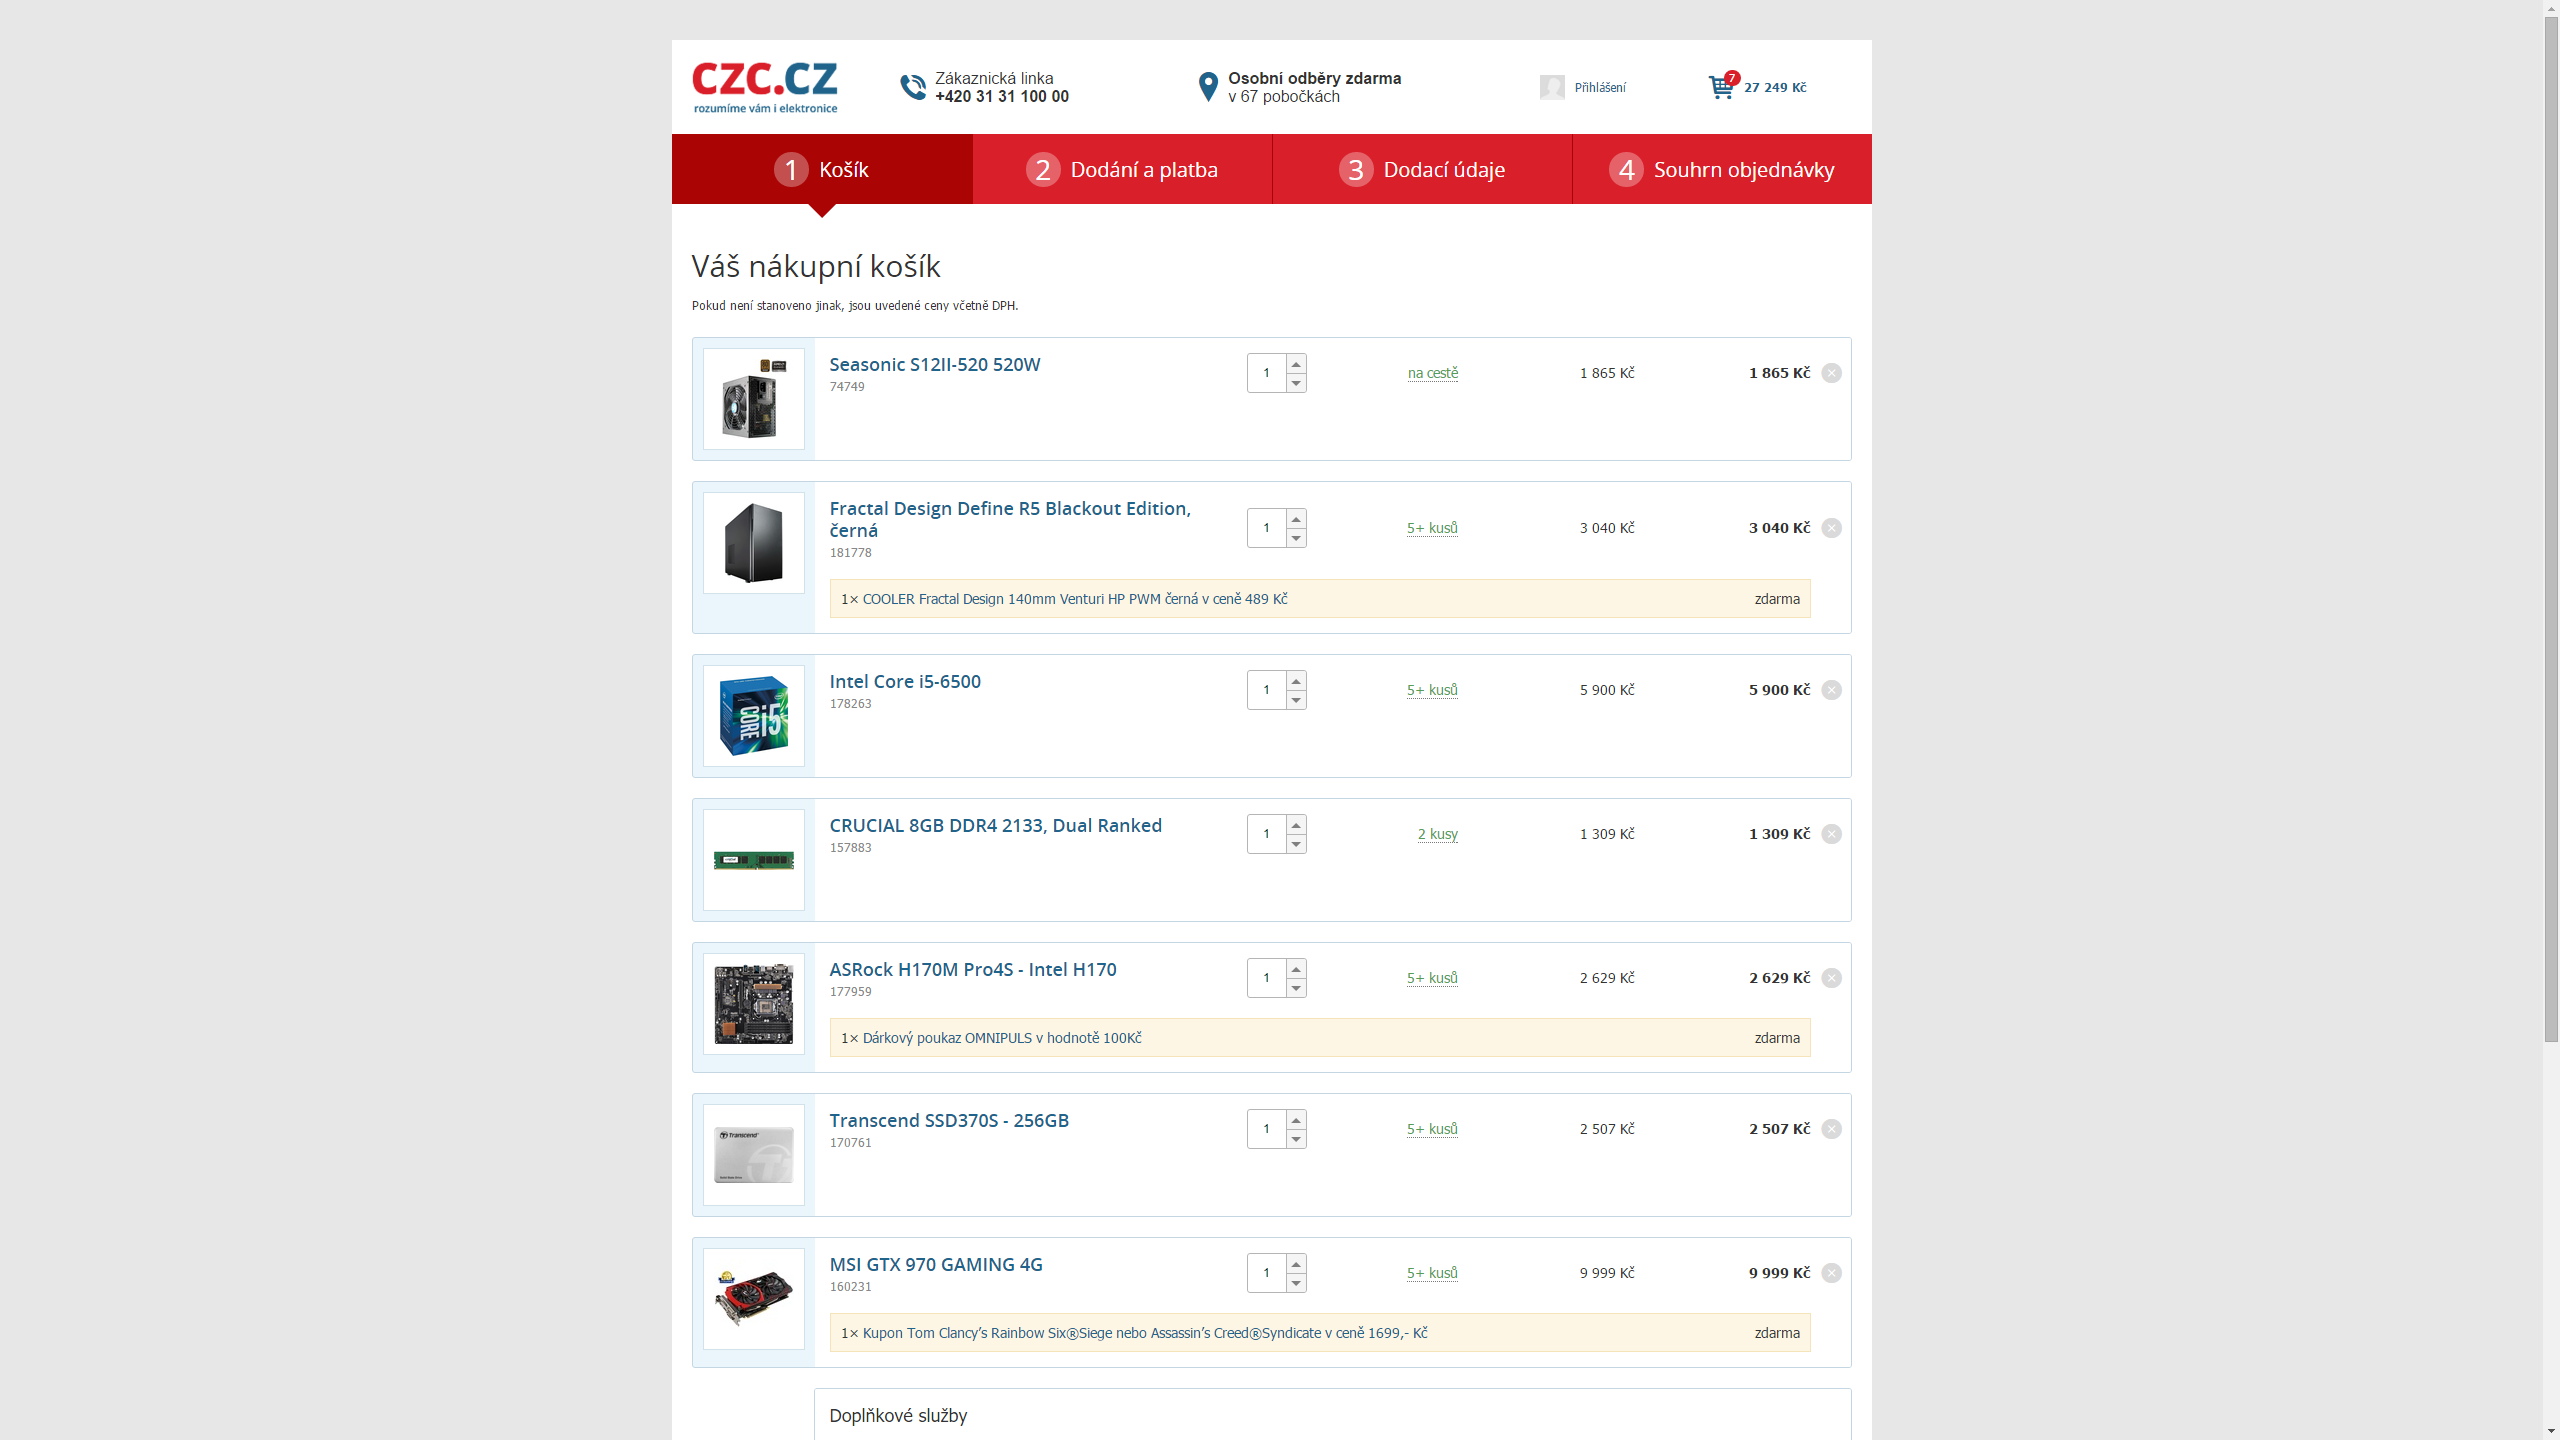Image resolution: width=2560 pixels, height=1440 pixels.
Task: Click Fractal Design case thumbnail
Action: coord(753,543)
